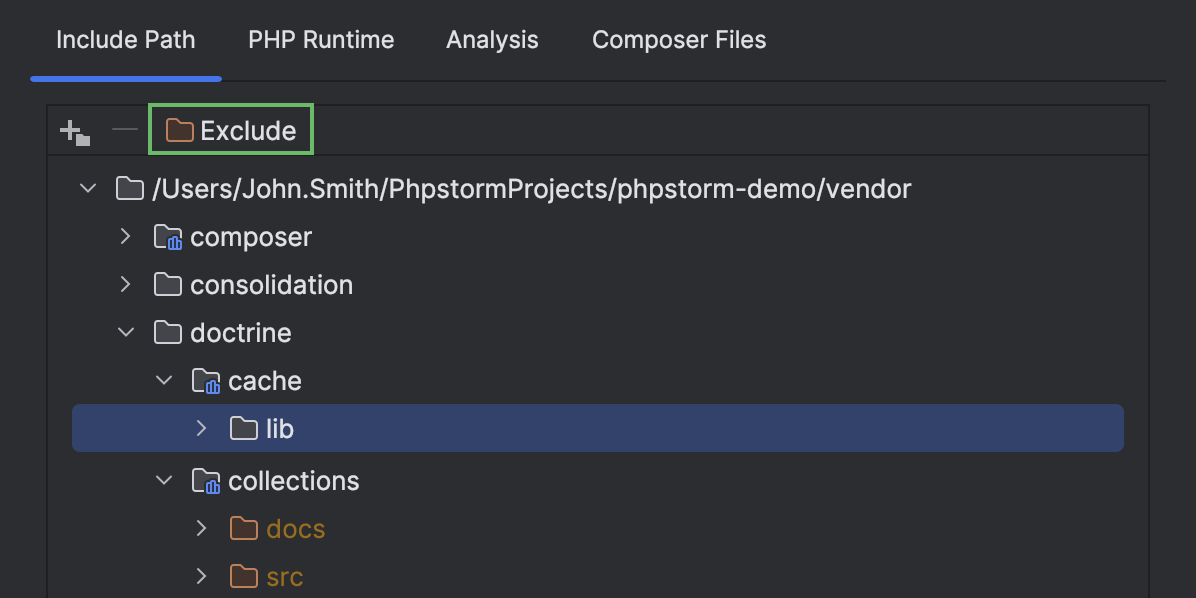Expand the lib tree node

click(x=201, y=428)
